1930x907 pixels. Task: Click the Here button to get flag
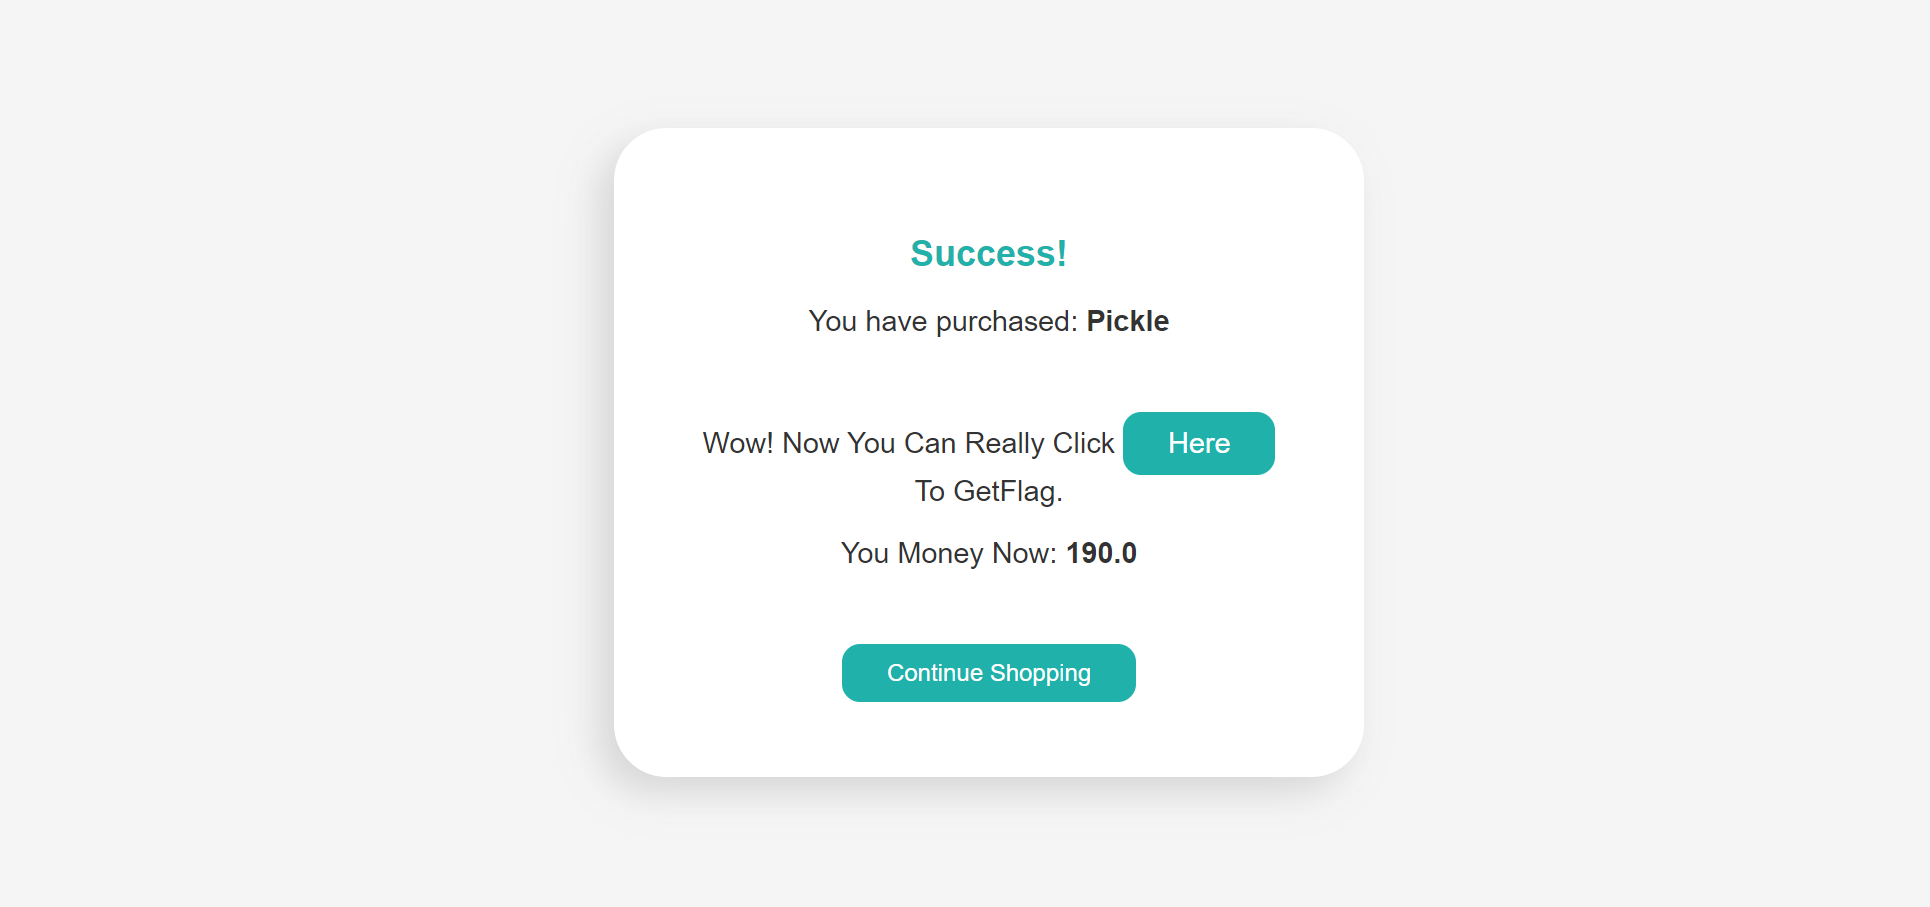click(1198, 443)
